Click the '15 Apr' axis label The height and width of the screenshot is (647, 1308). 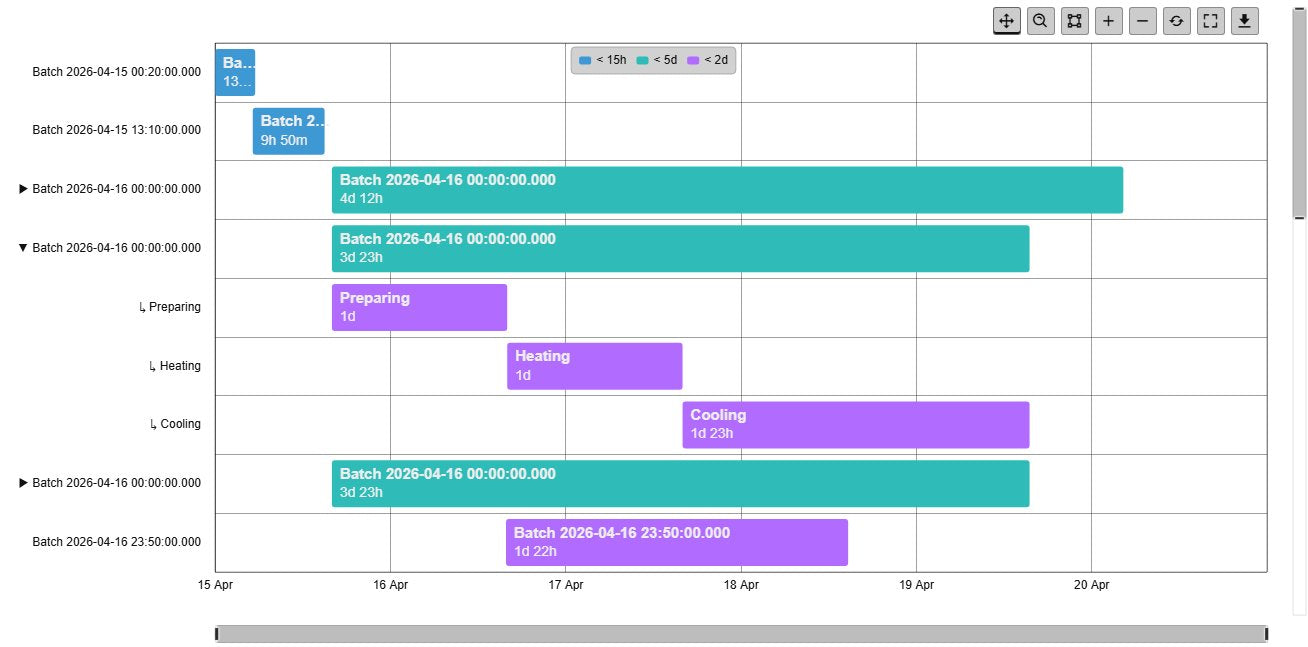coord(215,585)
